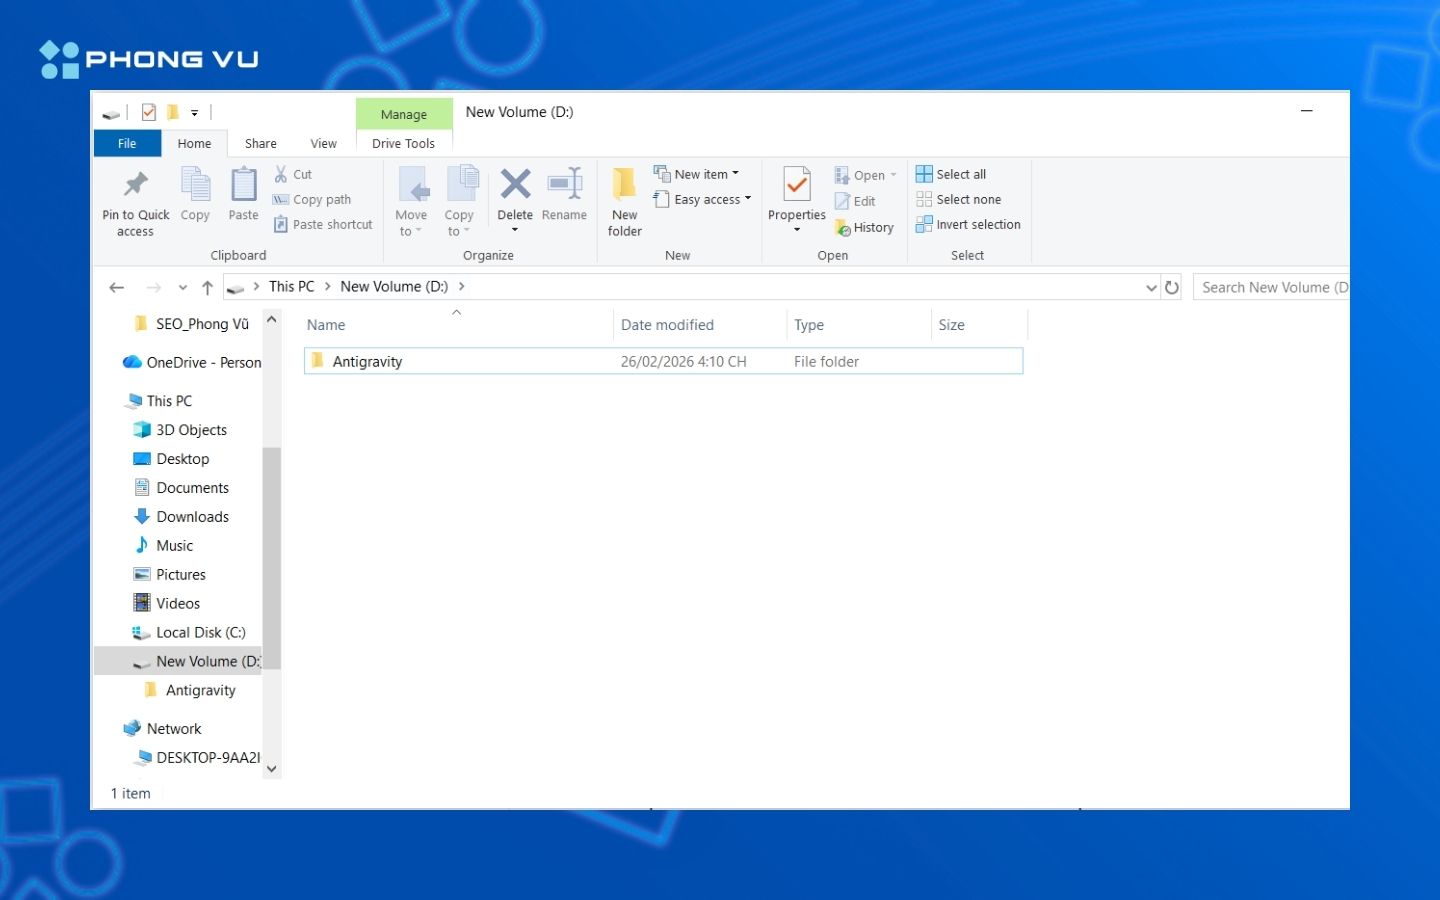Refresh the current folder view
Screen dimensions: 1440x900
[1172, 288]
